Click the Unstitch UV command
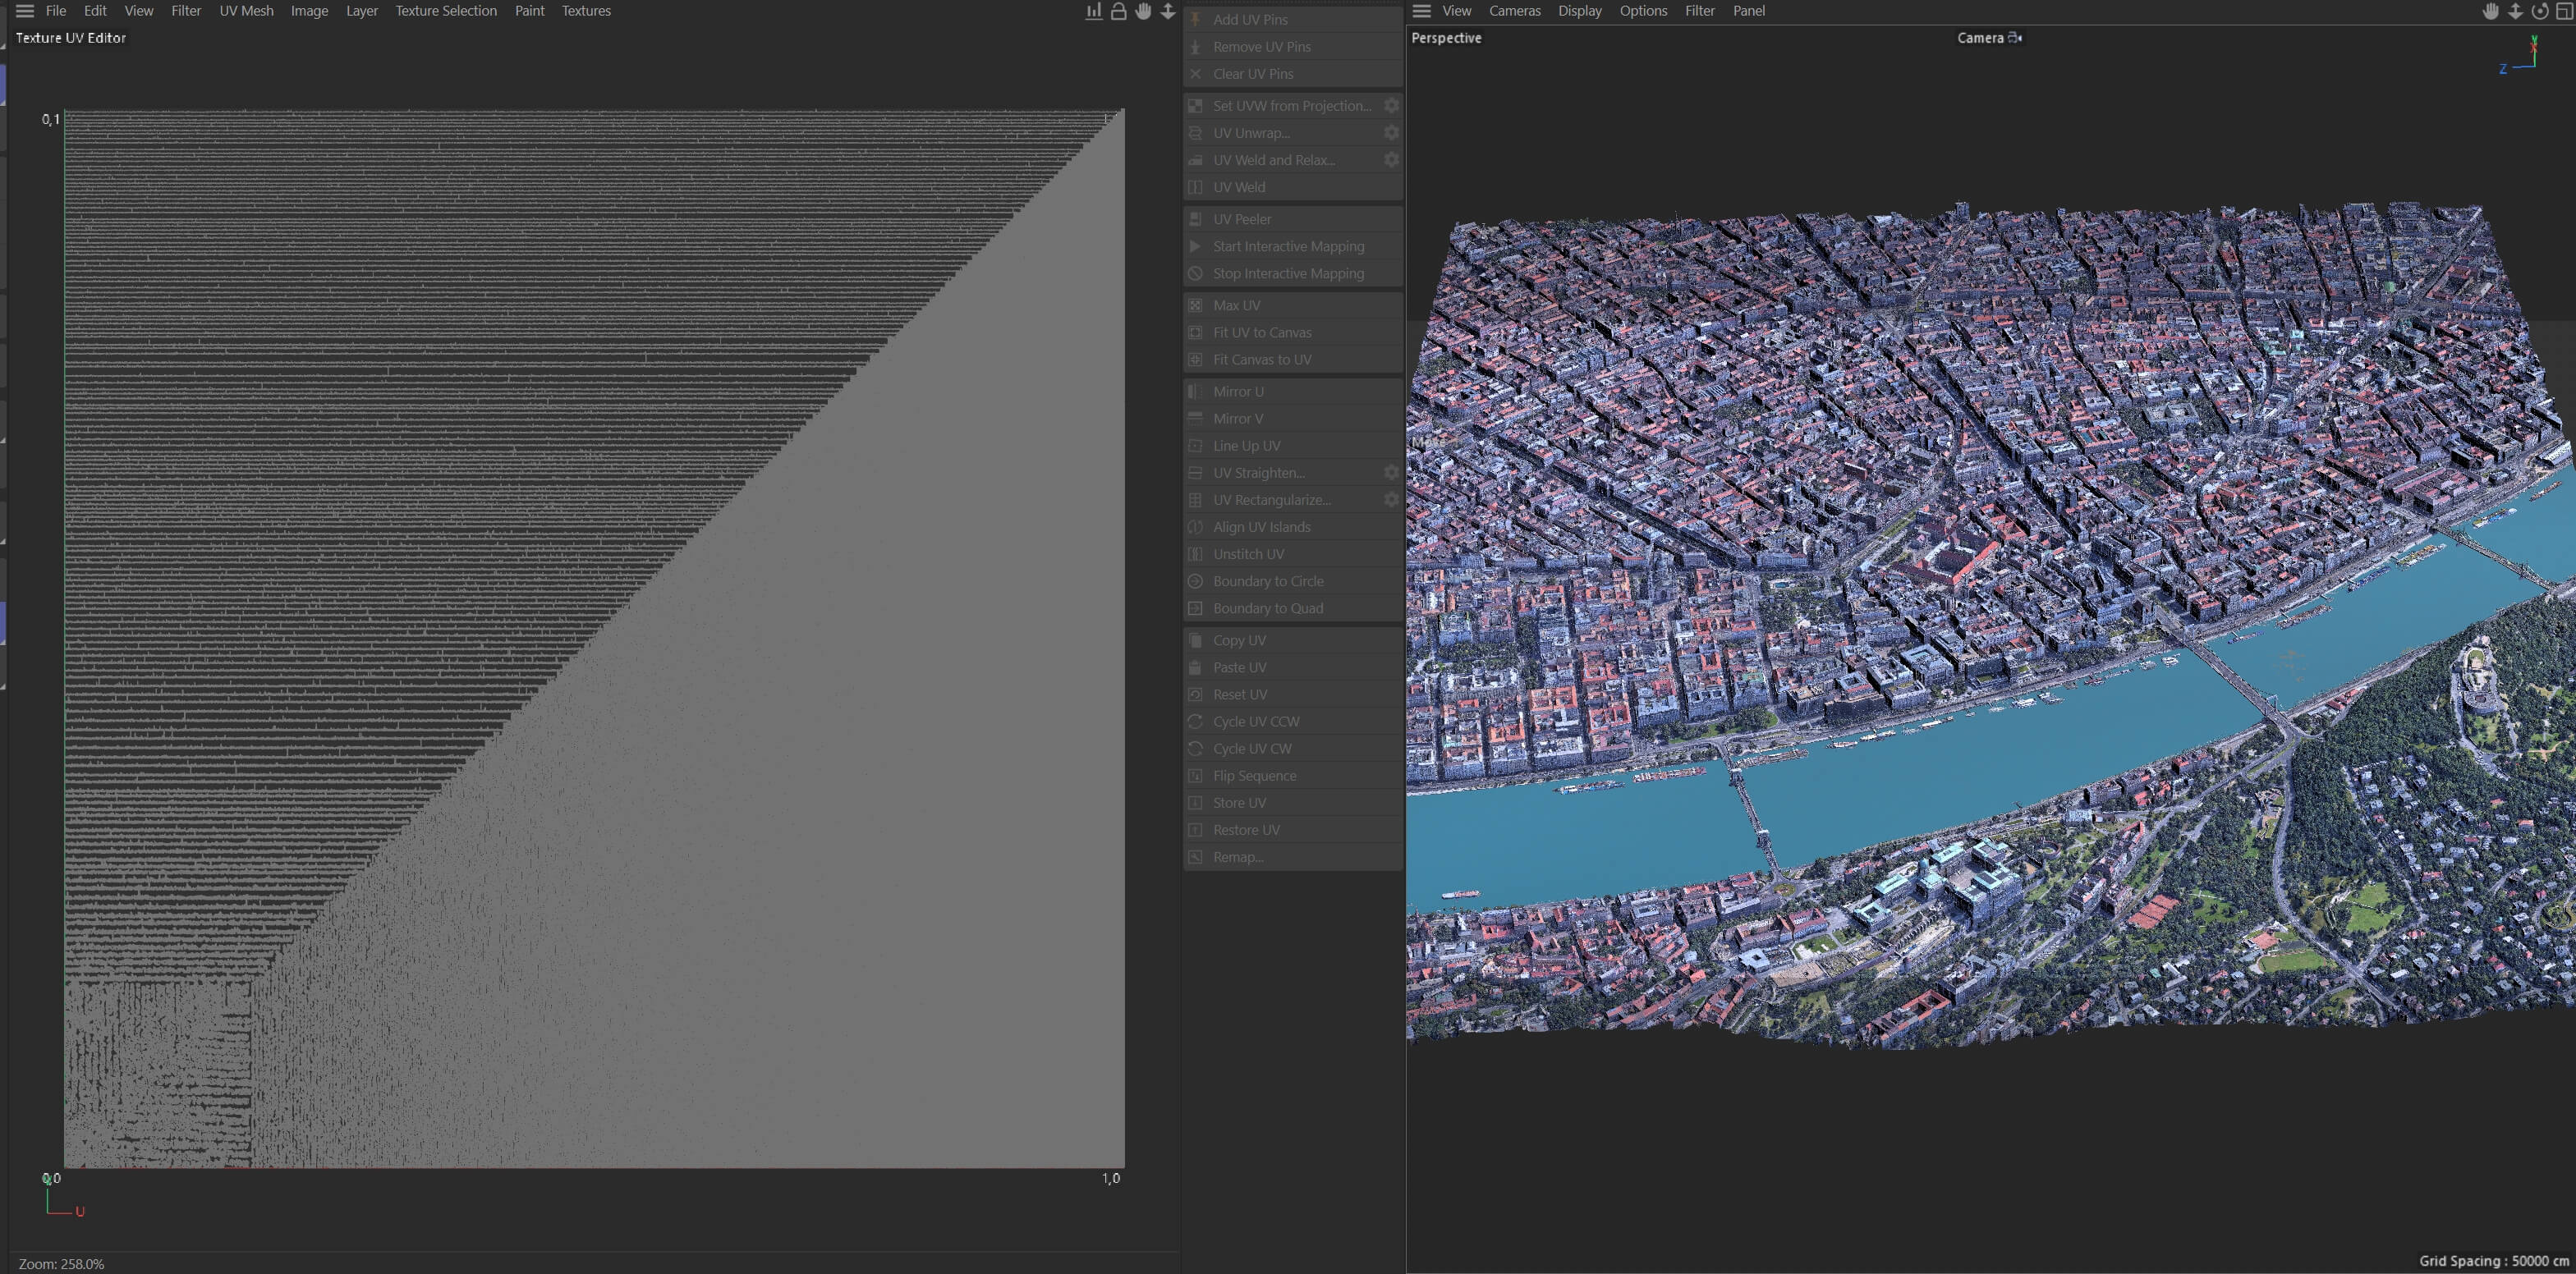 [1293, 553]
